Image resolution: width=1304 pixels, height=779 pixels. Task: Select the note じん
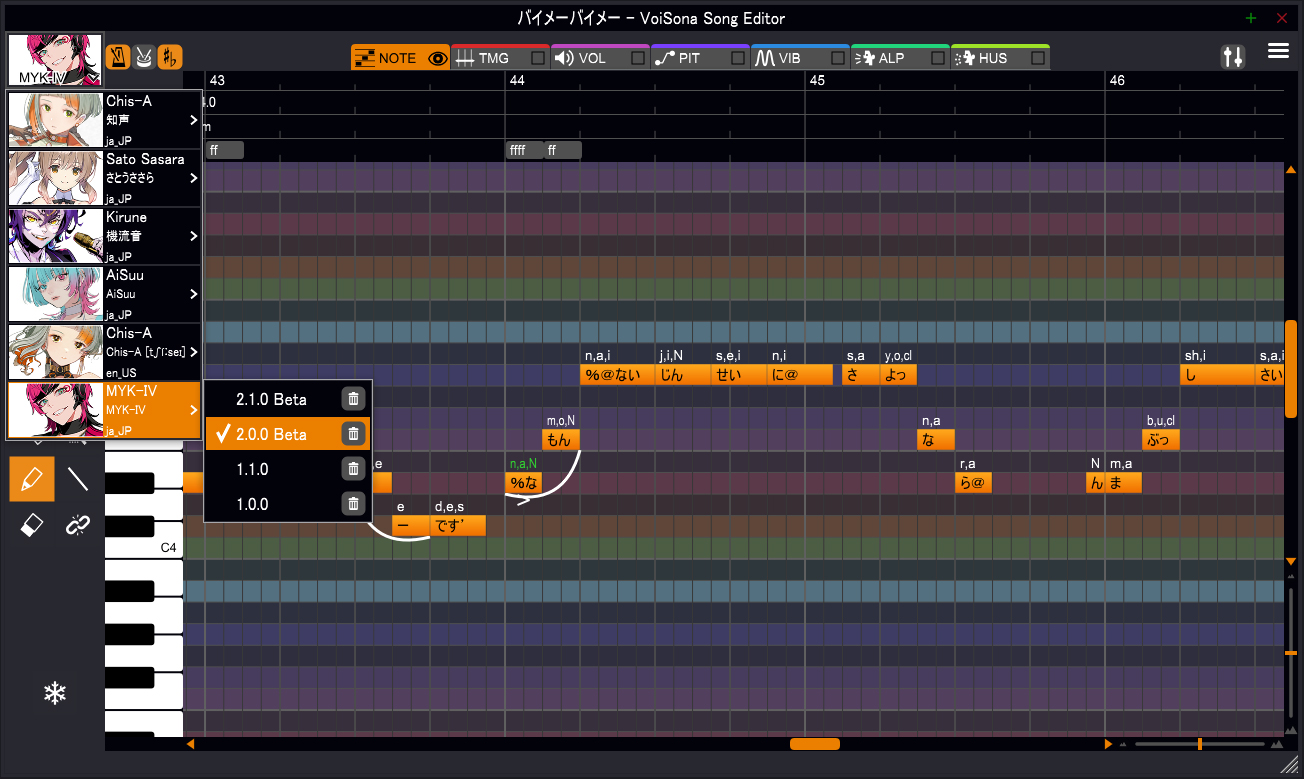coord(683,375)
